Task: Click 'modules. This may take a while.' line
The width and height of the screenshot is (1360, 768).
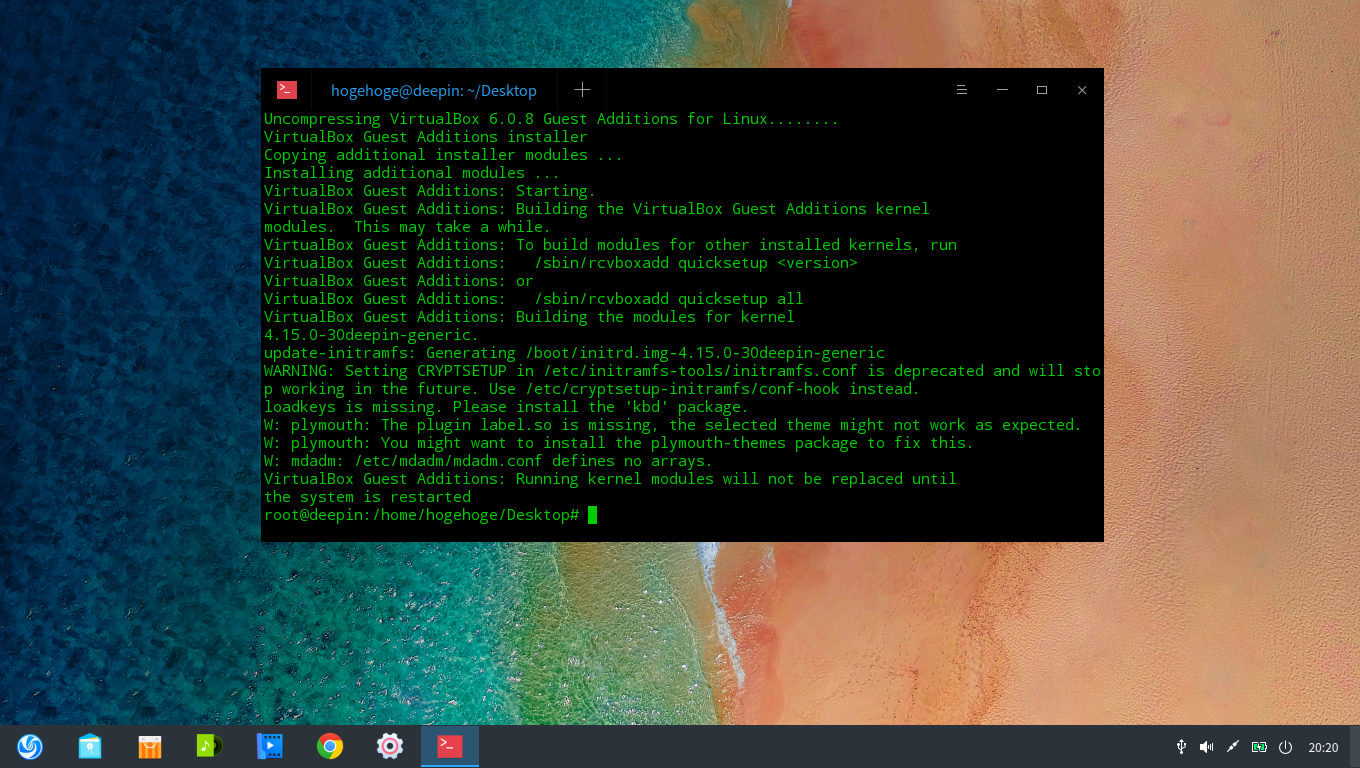Action: [407, 227]
